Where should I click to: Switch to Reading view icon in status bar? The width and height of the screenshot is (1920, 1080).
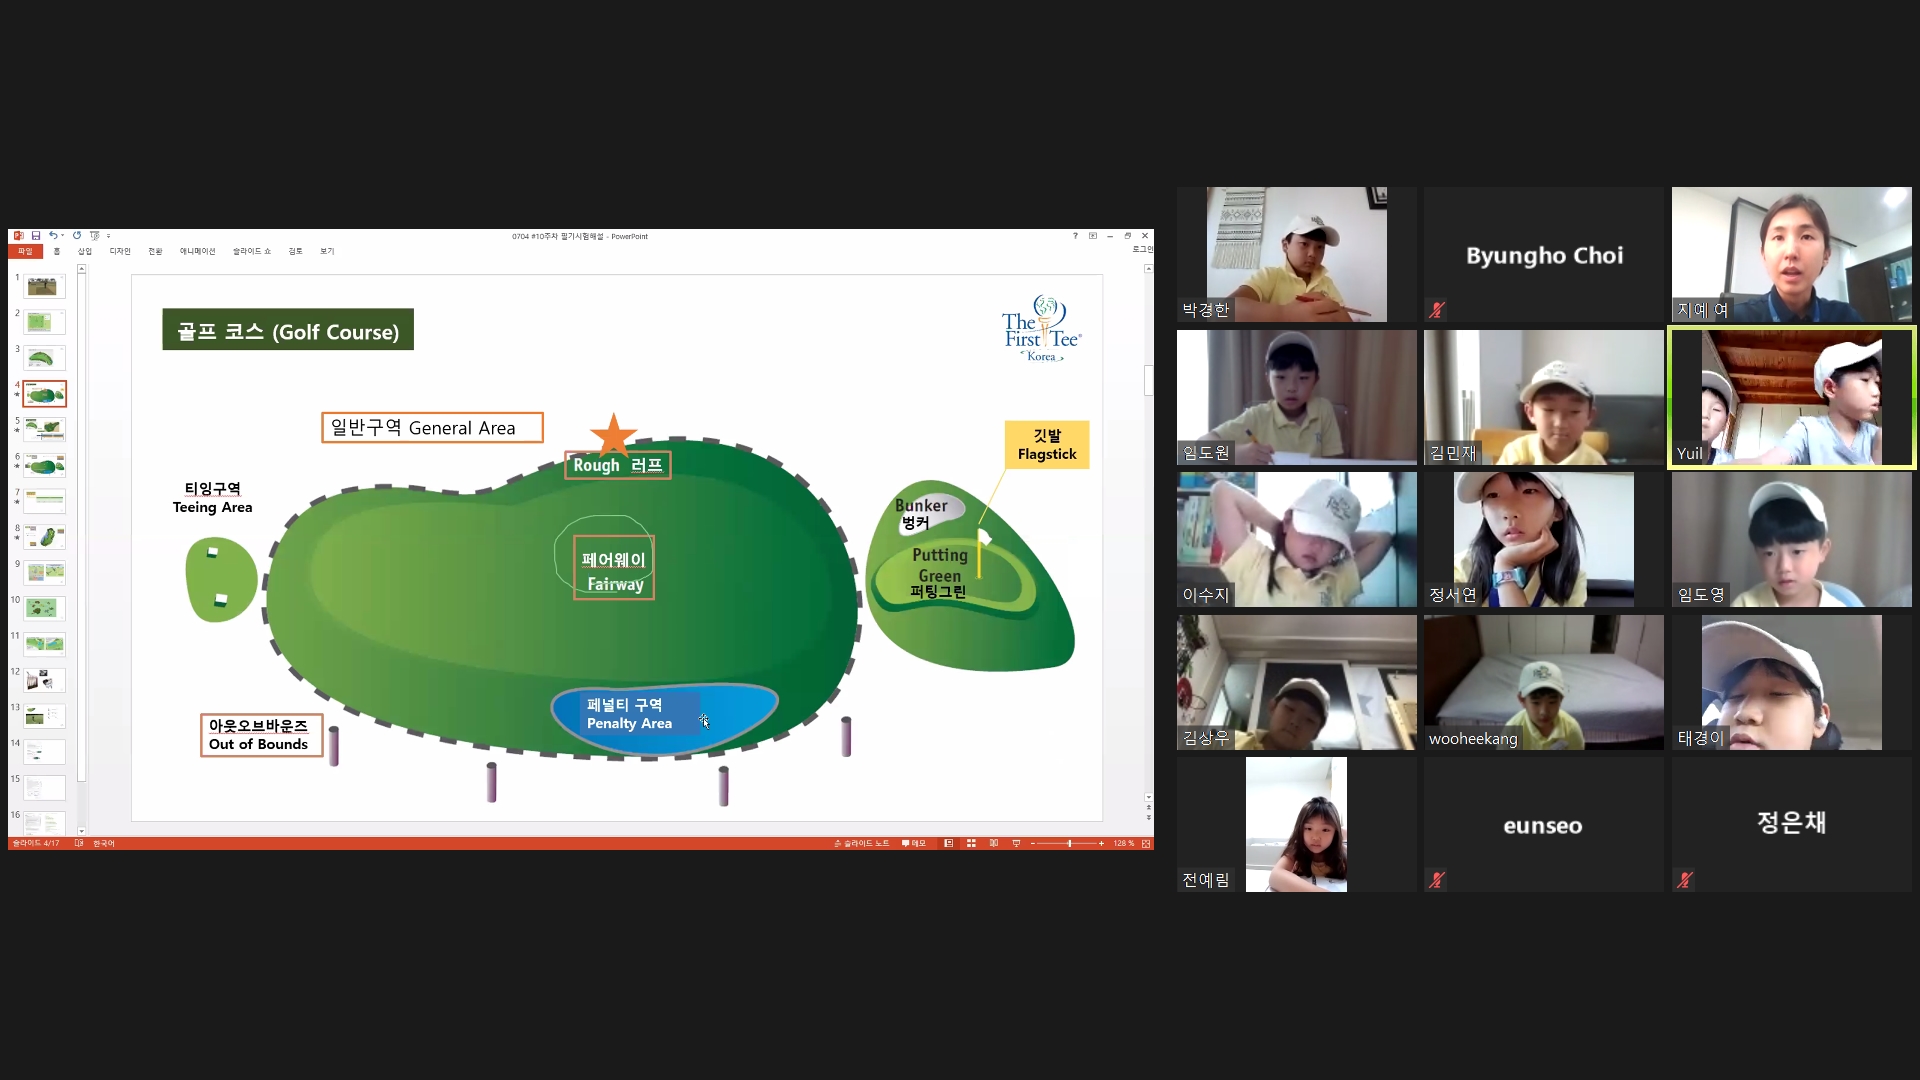(x=994, y=843)
